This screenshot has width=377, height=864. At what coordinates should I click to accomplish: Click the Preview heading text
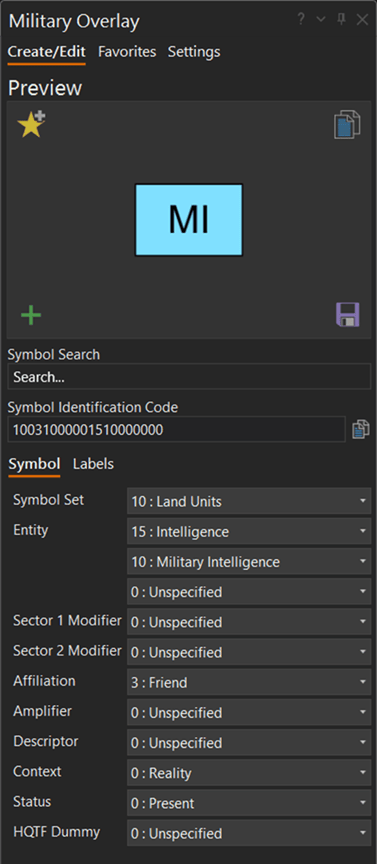tap(45, 88)
